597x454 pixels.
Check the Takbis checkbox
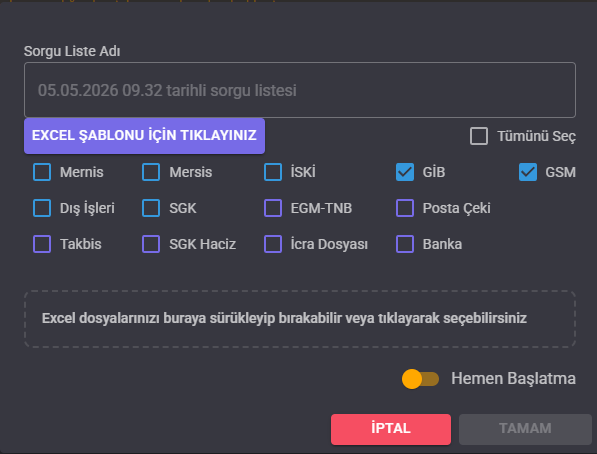[42, 244]
